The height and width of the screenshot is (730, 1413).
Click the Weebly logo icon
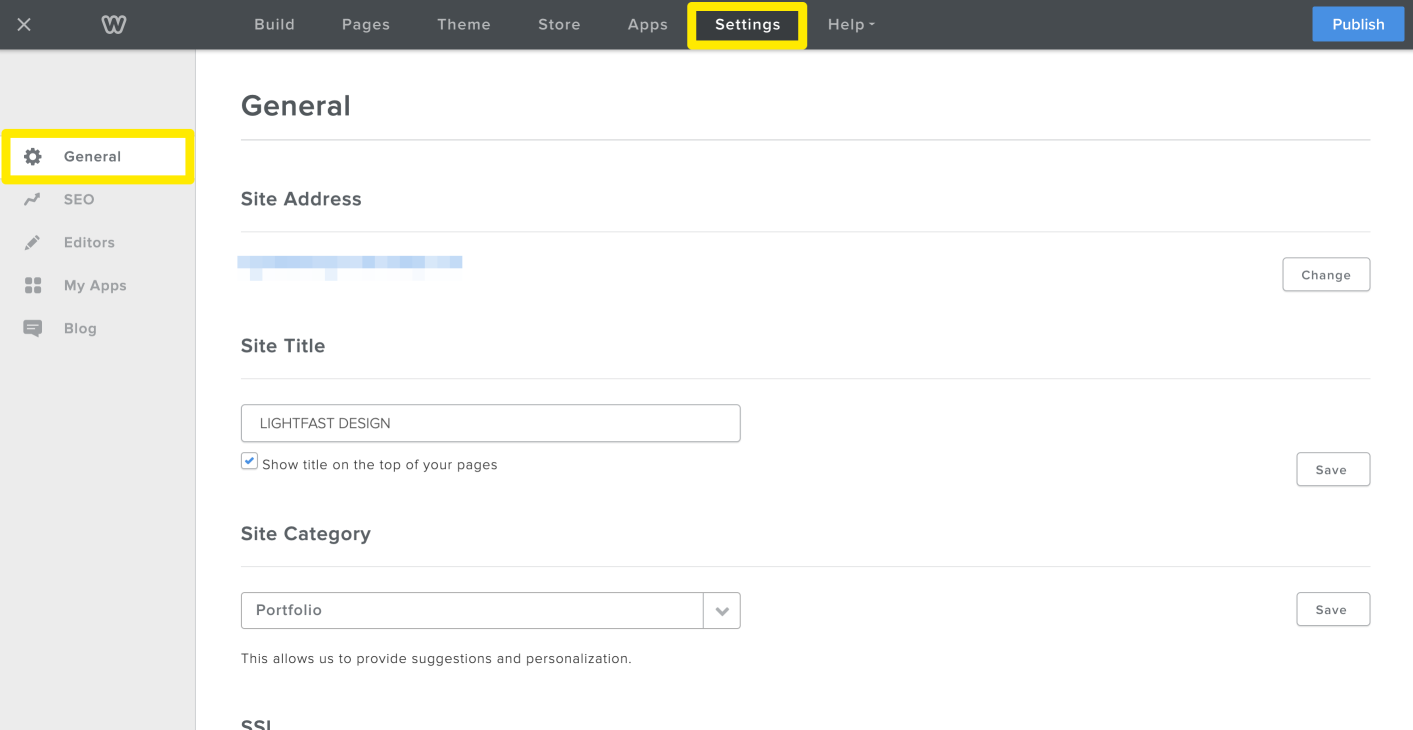tap(114, 24)
